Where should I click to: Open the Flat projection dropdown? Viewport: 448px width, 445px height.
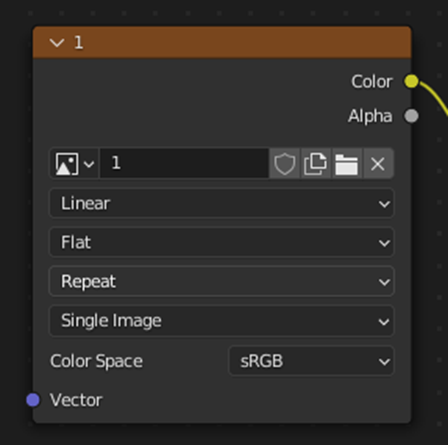point(222,242)
